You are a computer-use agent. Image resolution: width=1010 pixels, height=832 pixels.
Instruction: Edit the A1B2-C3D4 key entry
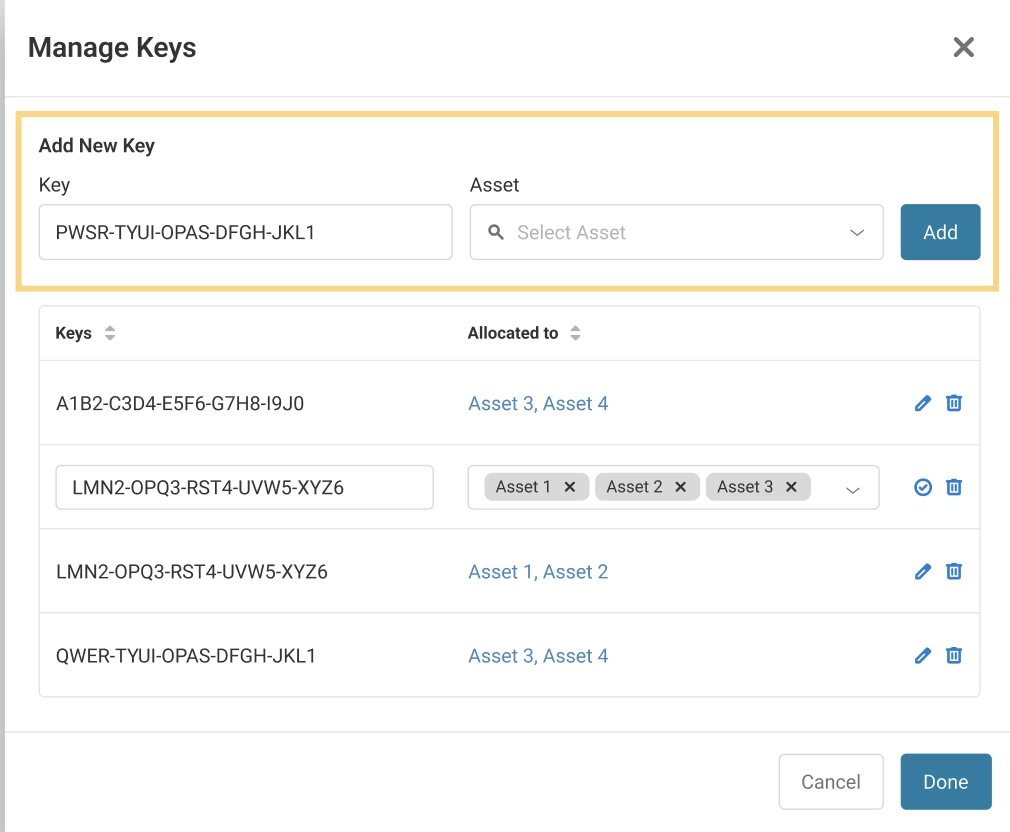click(x=923, y=403)
